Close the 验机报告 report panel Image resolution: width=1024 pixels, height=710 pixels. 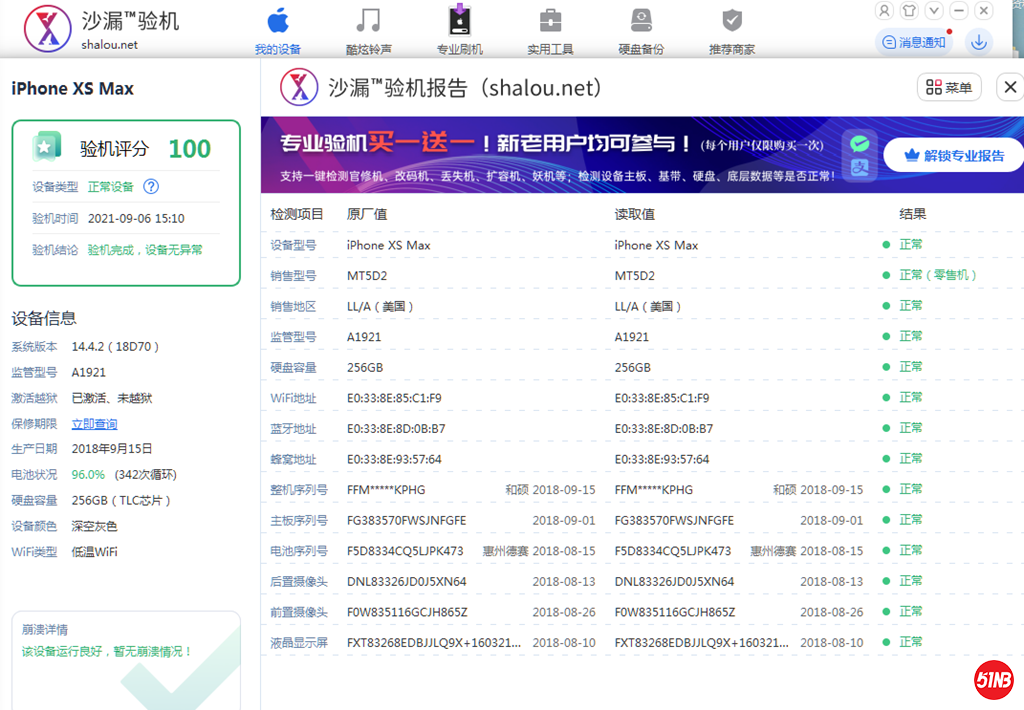(1010, 88)
